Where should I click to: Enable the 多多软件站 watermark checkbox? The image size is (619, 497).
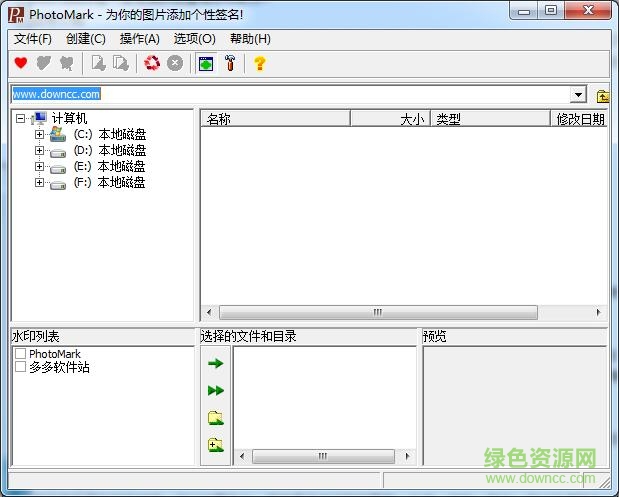21,367
